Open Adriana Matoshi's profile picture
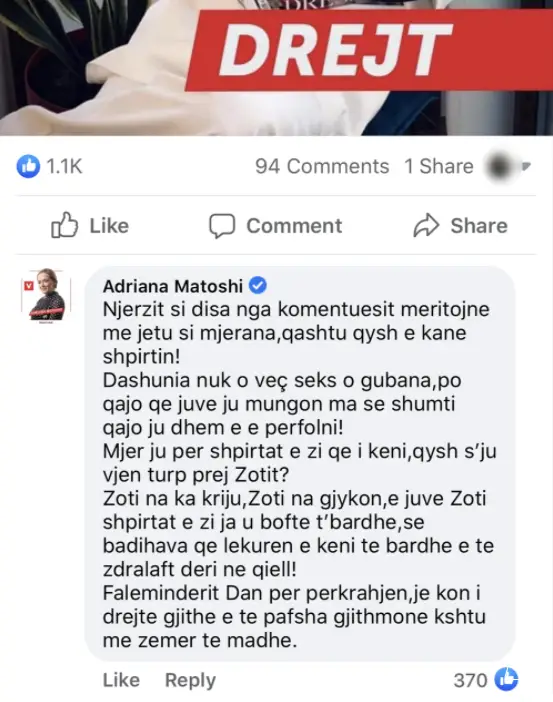 click(x=46, y=295)
